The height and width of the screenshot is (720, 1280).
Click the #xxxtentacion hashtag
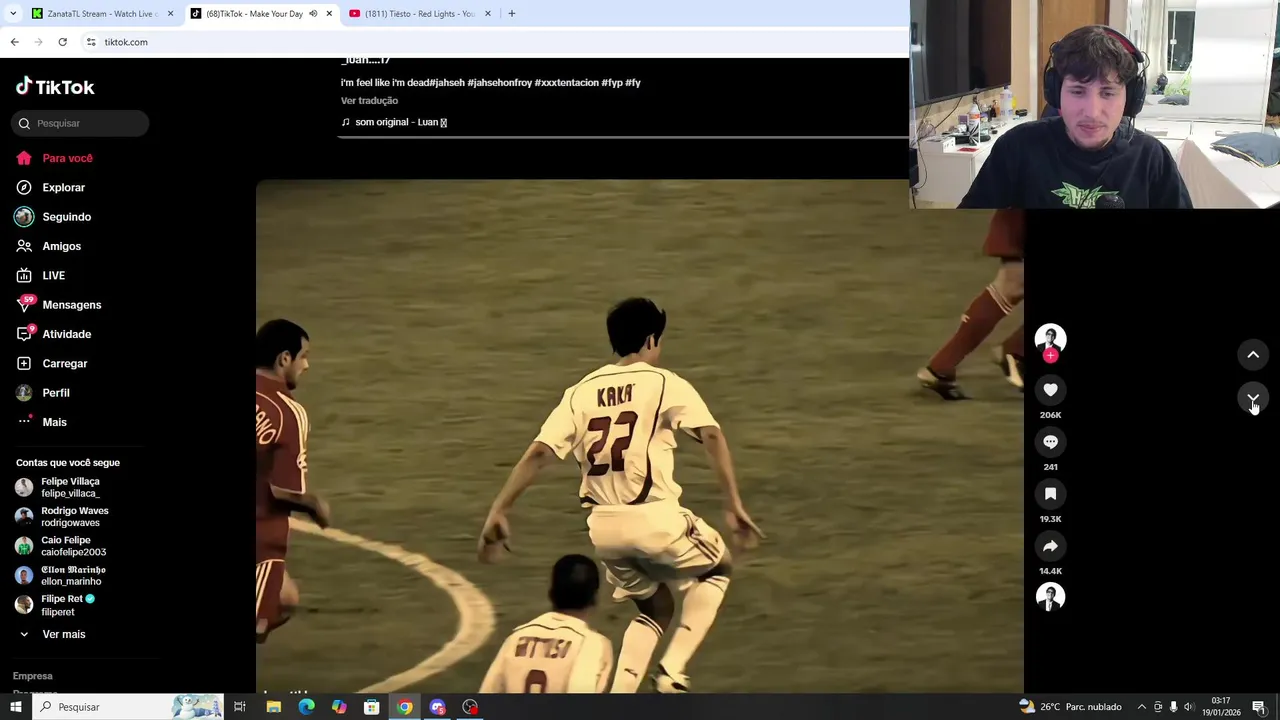pyautogui.click(x=566, y=83)
